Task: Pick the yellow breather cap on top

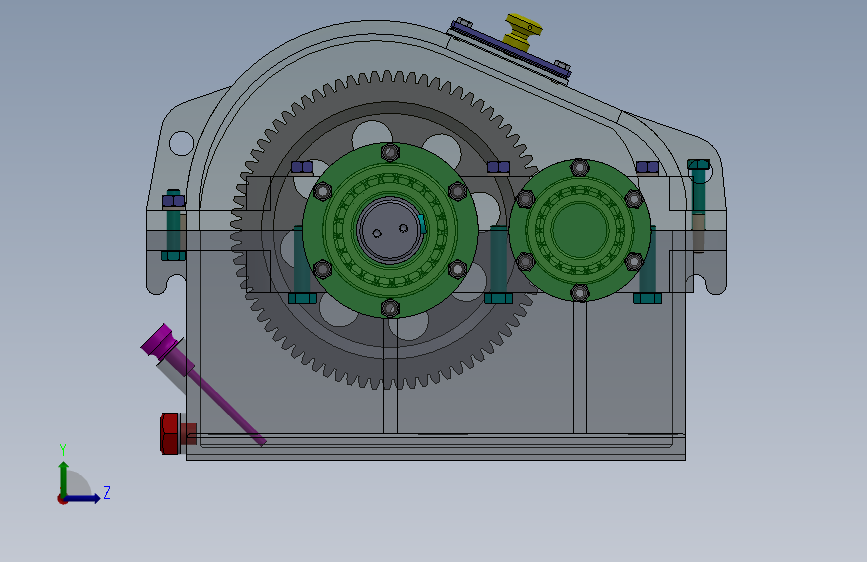Action: (x=522, y=33)
